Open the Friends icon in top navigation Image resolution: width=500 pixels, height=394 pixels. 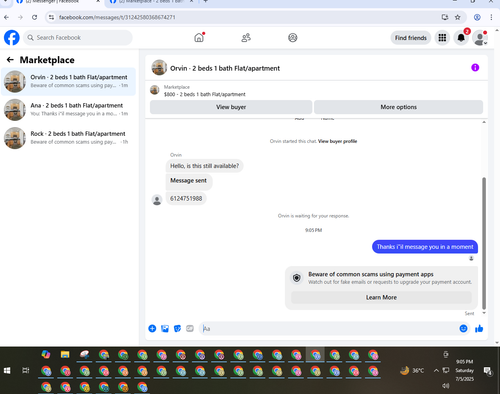[246, 38]
